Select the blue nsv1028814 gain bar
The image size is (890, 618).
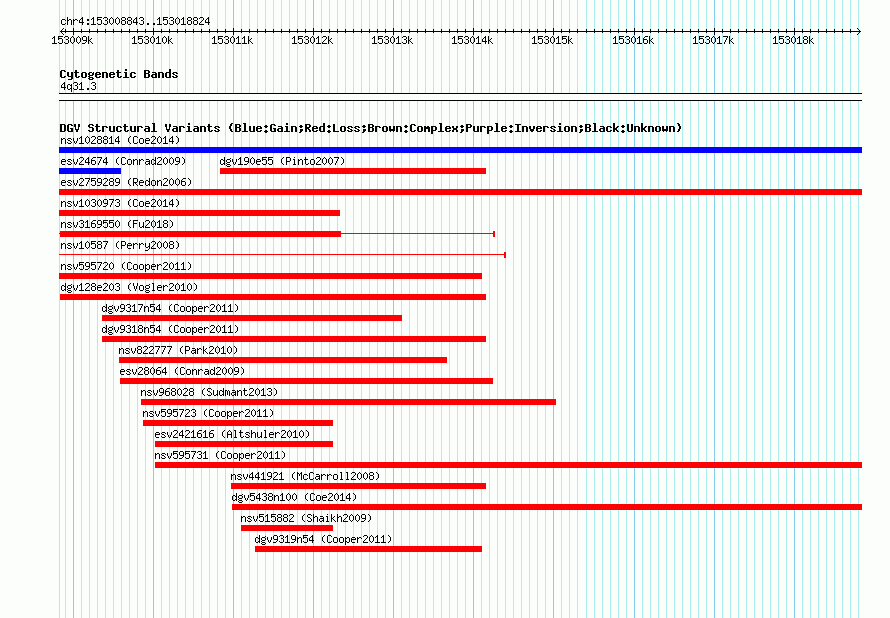[x=460, y=150]
